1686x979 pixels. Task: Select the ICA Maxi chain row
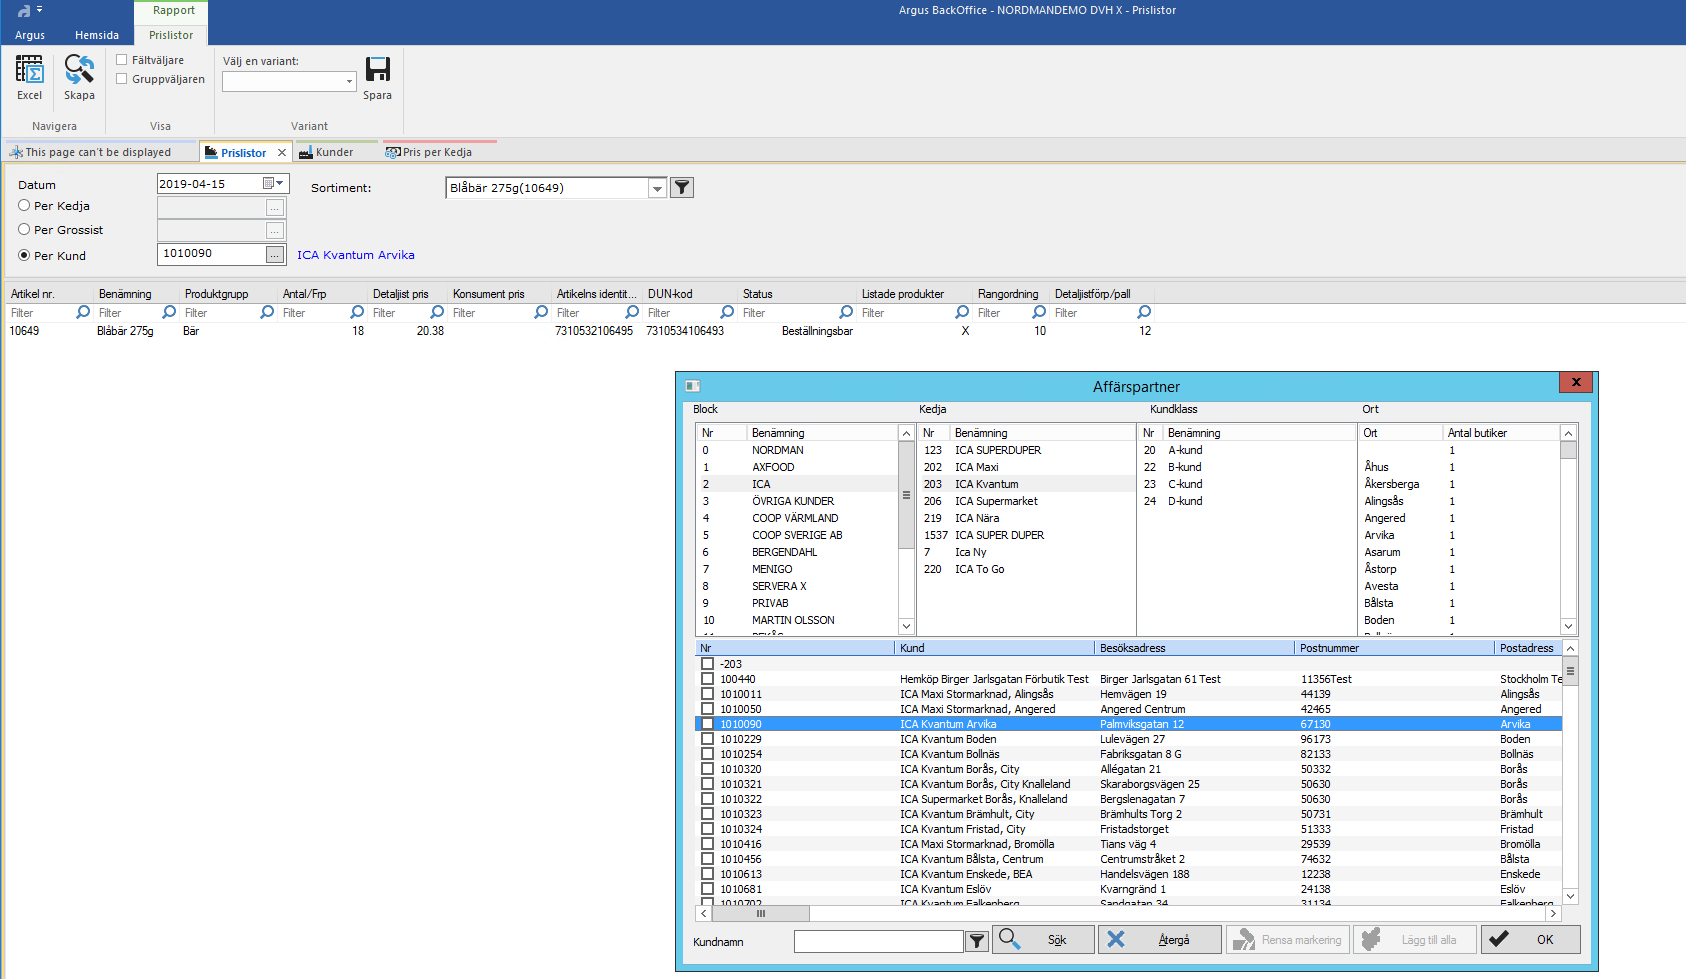1026,467
